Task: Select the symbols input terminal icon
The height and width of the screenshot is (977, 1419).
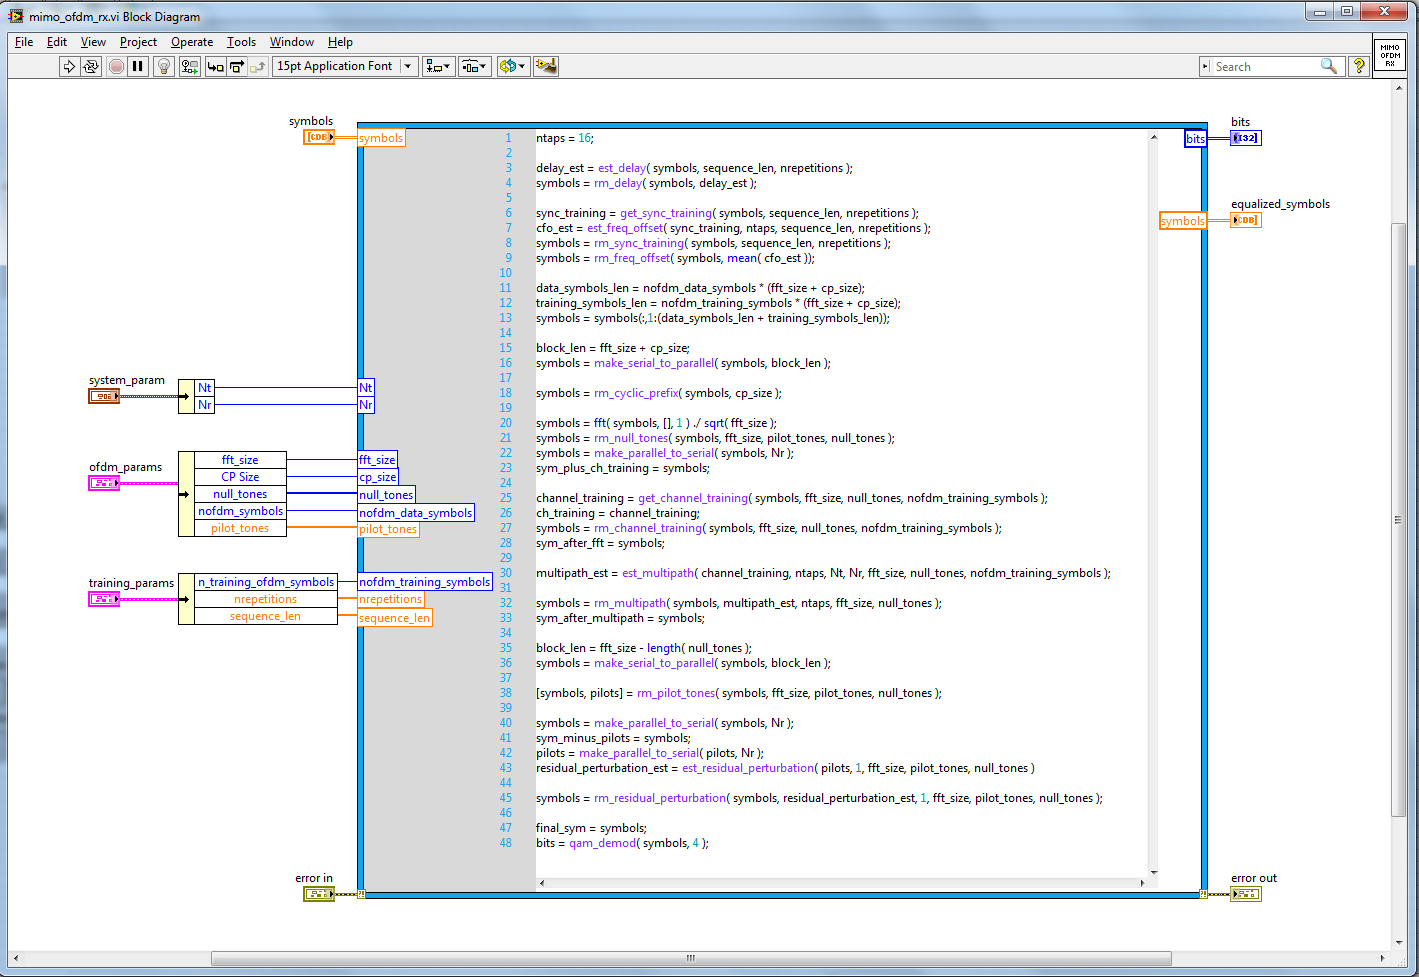Action: pyautogui.click(x=319, y=137)
